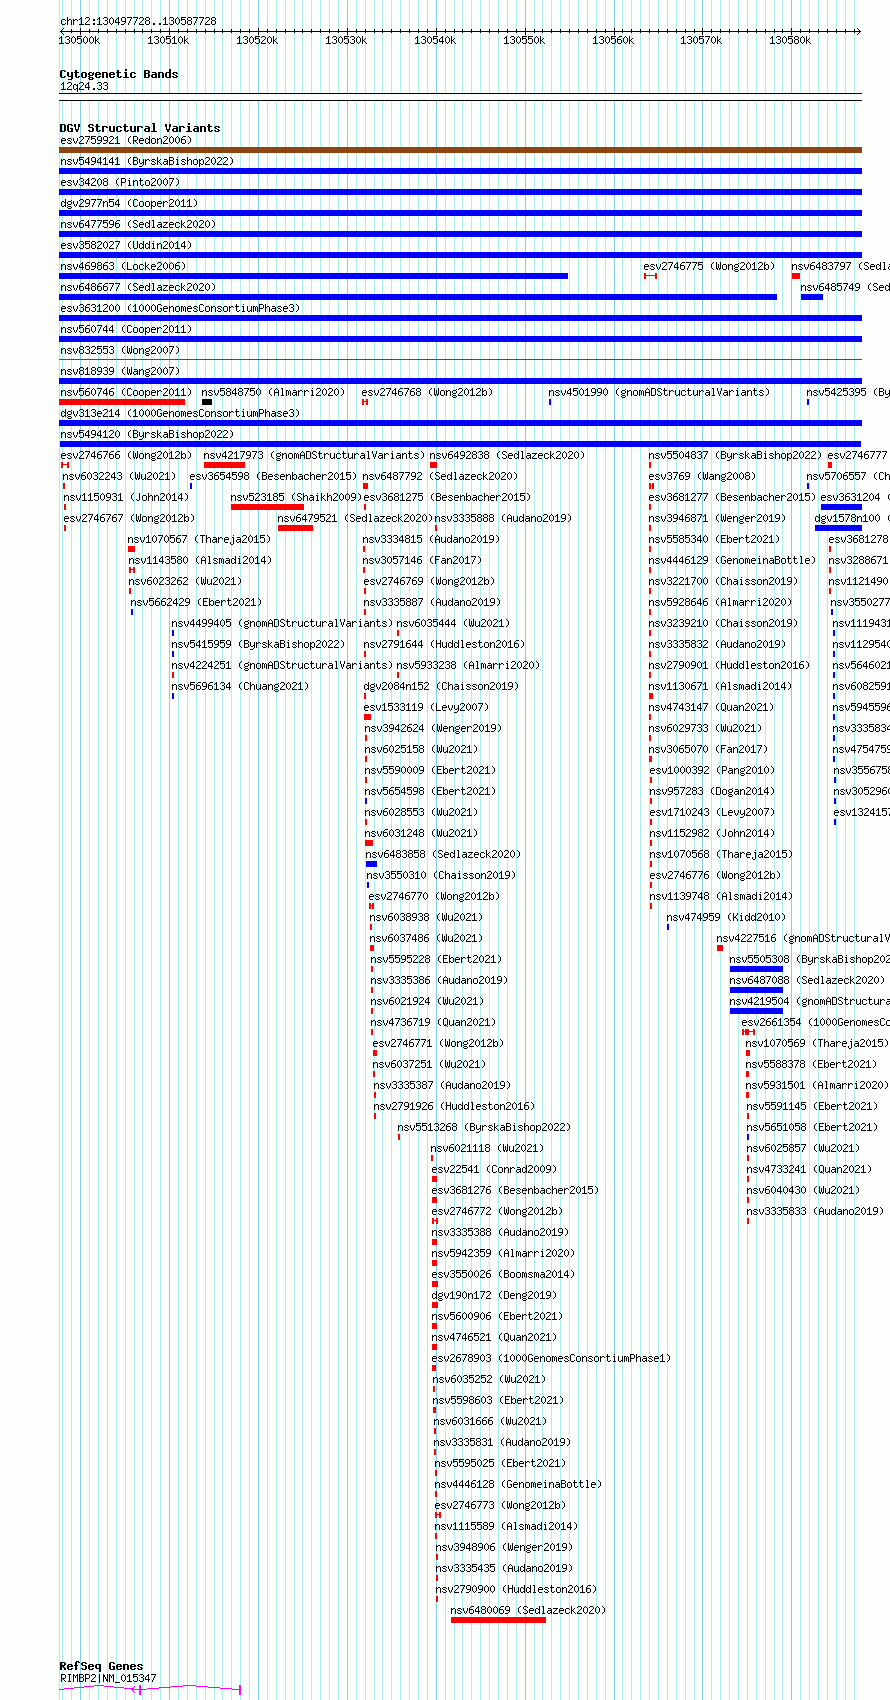Viewport: 890px width, 1700px height.
Task: Select variant nsv5848750 (Almarri2020) label
Action: [273, 392]
